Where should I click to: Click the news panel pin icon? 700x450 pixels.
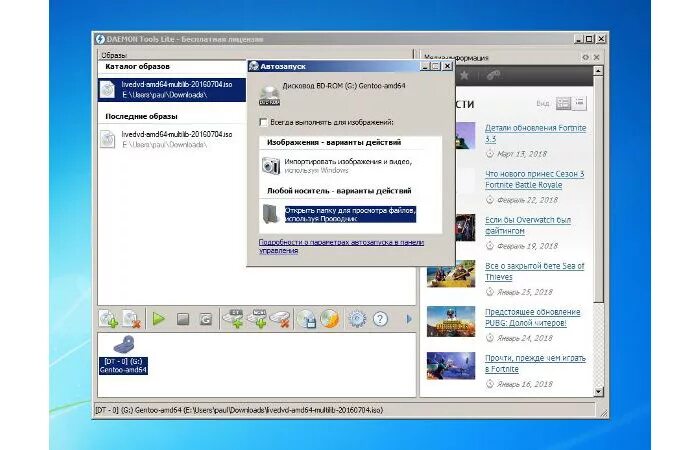point(585,57)
